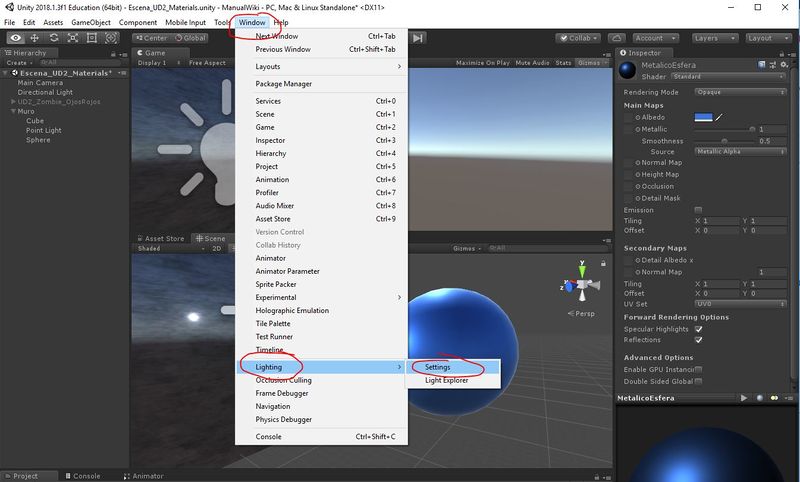The image size is (800, 482).
Task: Toggle Global rotation mode button
Action: [x=190, y=38]
